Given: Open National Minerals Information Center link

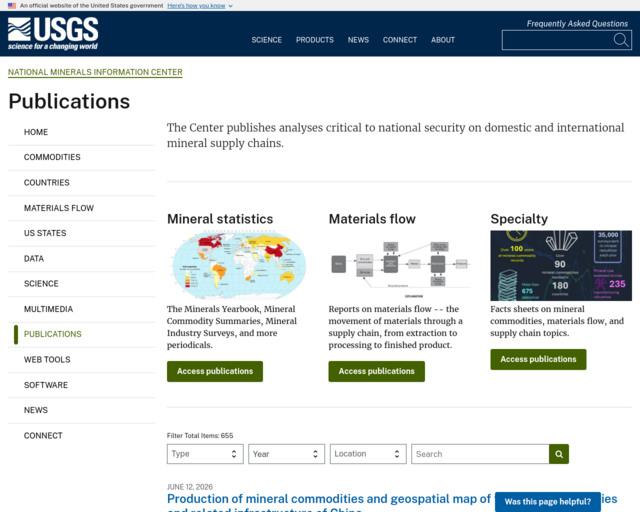Looking at the screenshot, I should [95, 72].
